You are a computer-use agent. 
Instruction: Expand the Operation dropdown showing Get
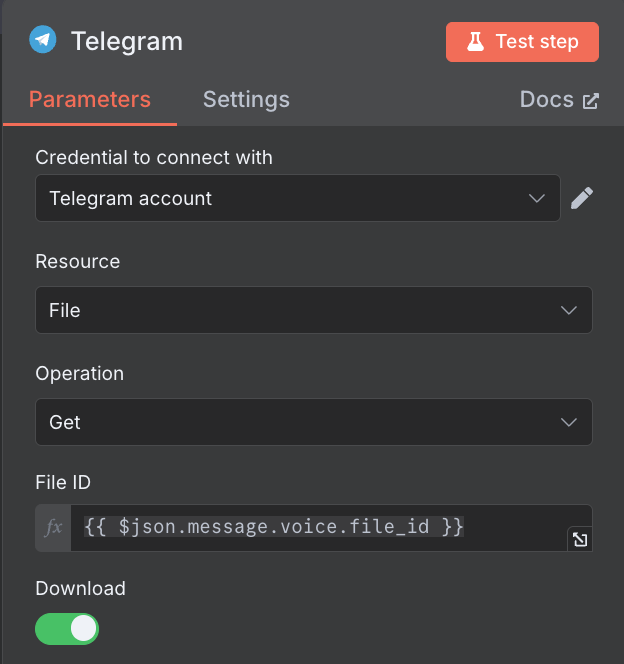[314, 422]
